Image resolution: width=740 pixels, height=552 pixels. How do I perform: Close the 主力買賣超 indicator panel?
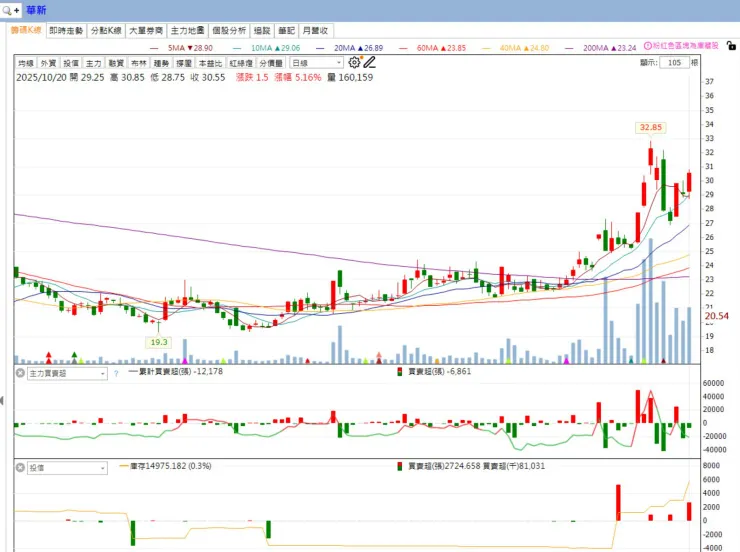(20, 373)
